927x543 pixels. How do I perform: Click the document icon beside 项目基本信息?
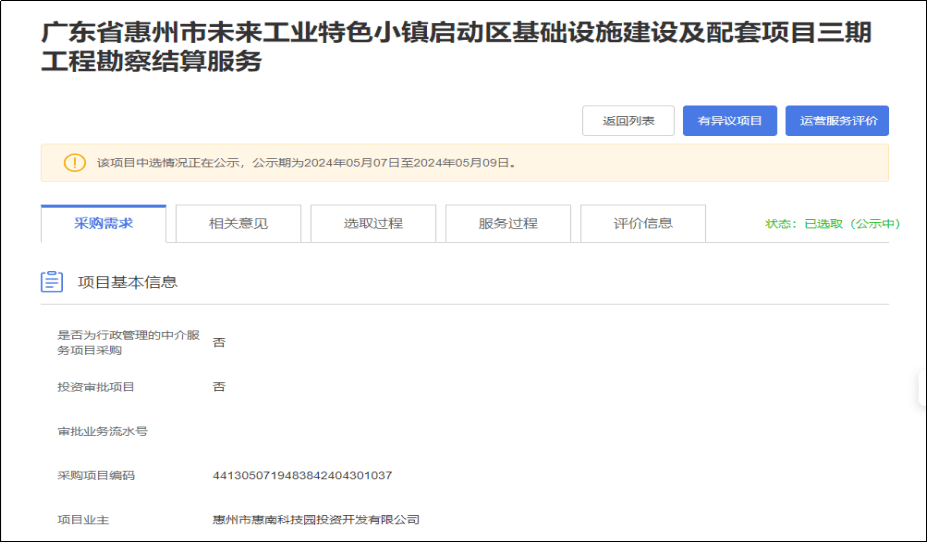pyautogui.click(x=52, y=282)
